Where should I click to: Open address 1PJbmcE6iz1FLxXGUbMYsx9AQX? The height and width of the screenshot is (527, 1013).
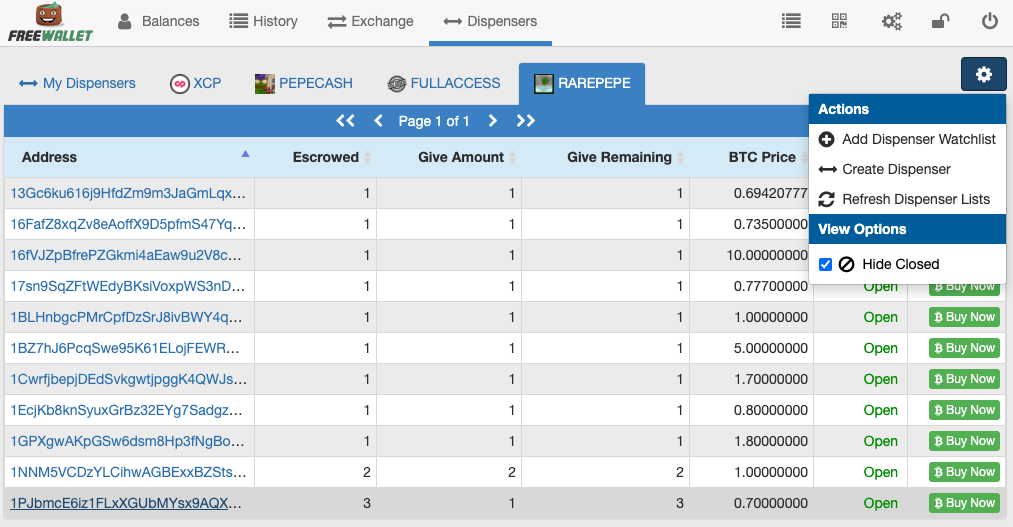pos(126,503)
